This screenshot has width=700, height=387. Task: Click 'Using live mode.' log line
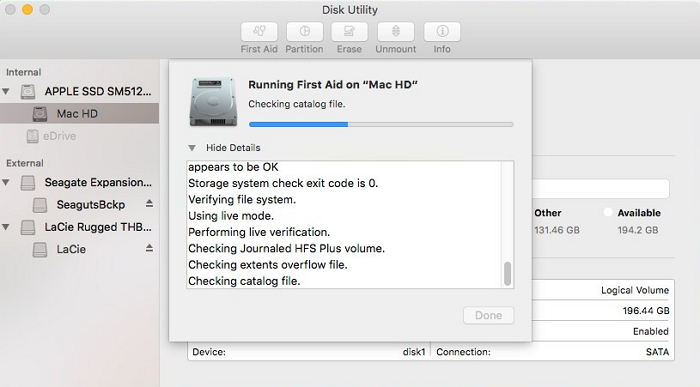tap(231, 216)
